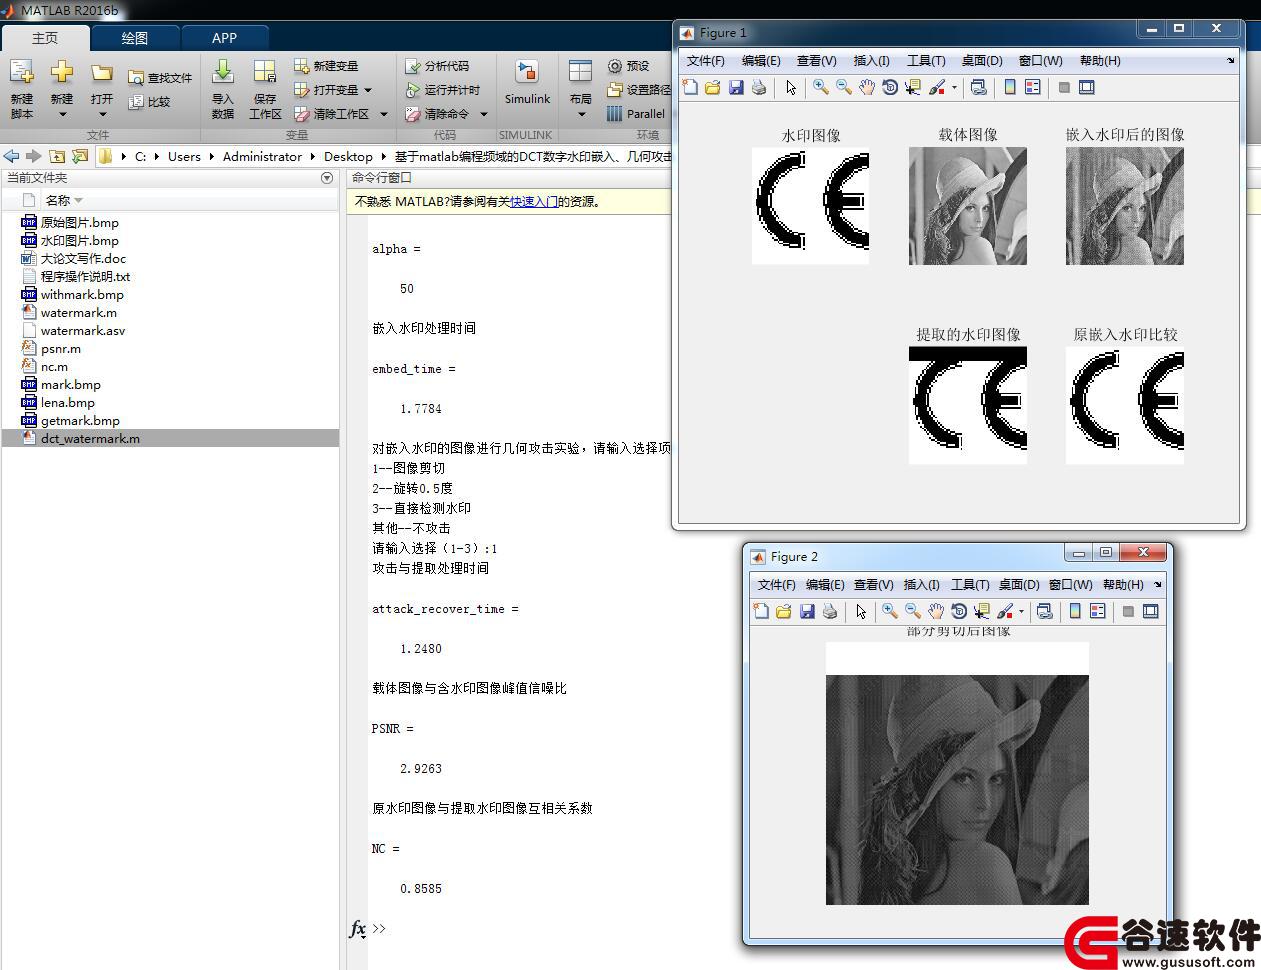1261x970 pixels.
Task: Click the 嵌入水印后的图像 image in Figure 1
Action: point(1125,206)
